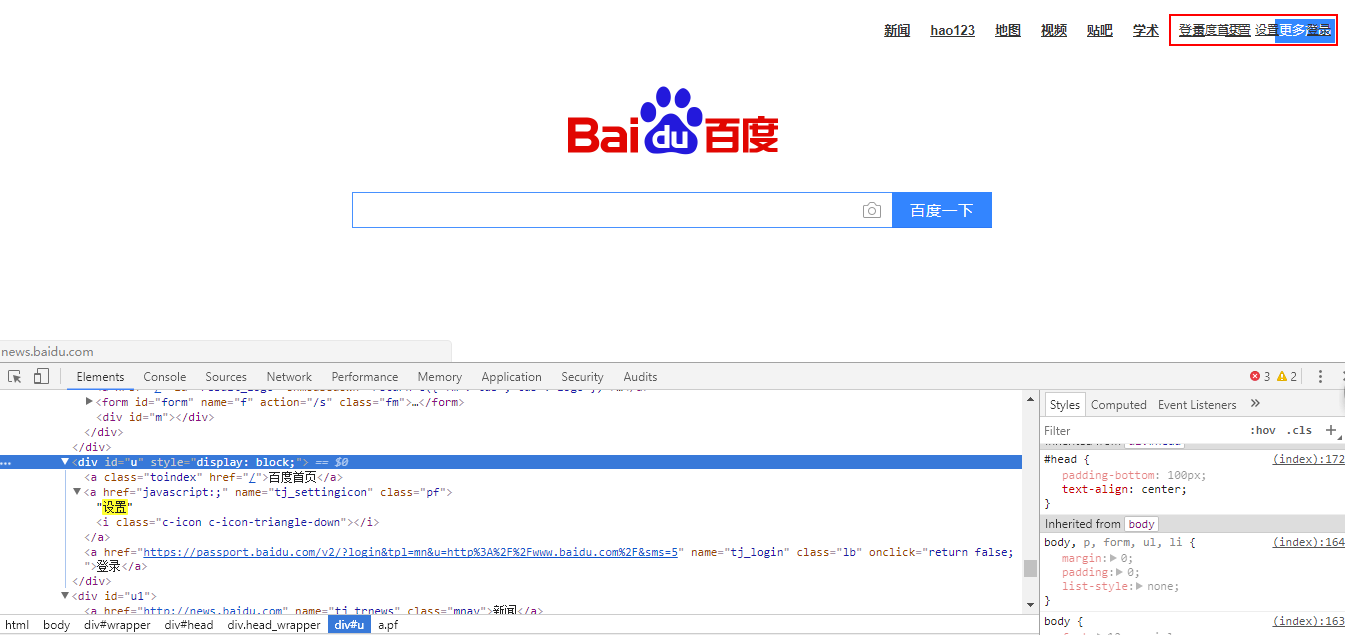Select the html breadcrumb item
The width and height of the screenshot is (1345, 635).
(17, 625)
